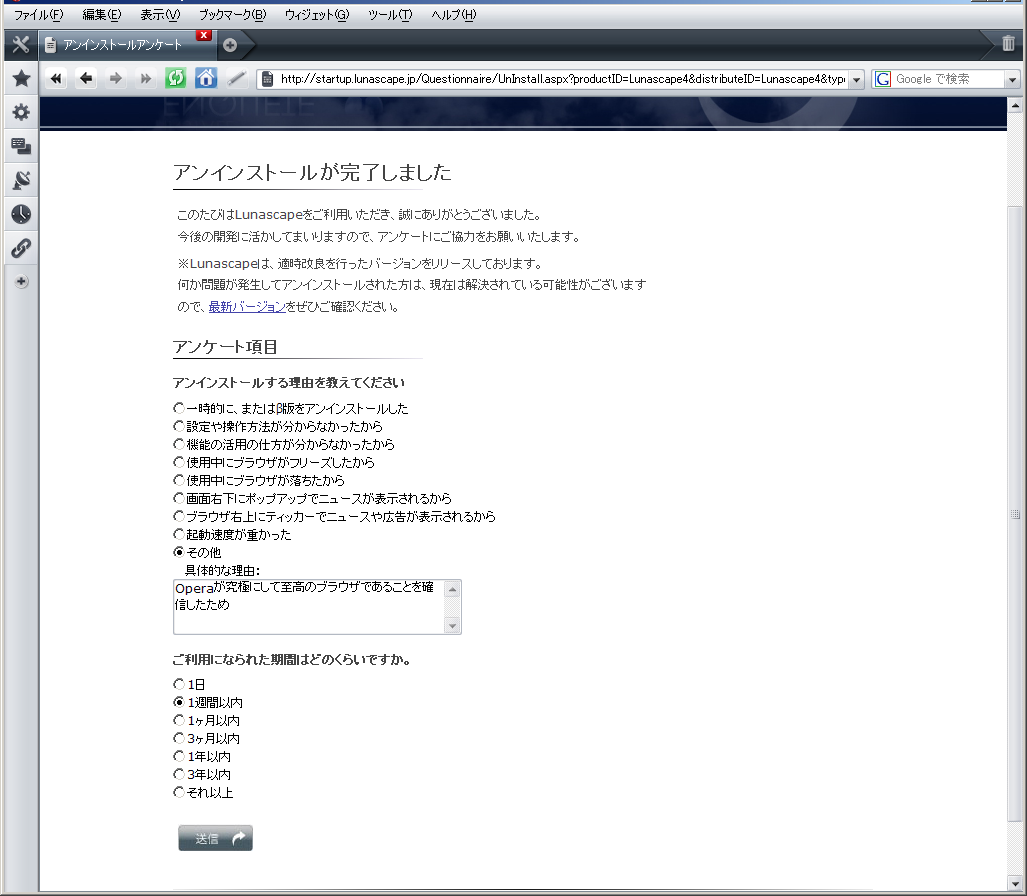This screenshot has height=896, width=1027.
Task: Click the single-arrow back navigation button
Action: [x=86, y=79]
